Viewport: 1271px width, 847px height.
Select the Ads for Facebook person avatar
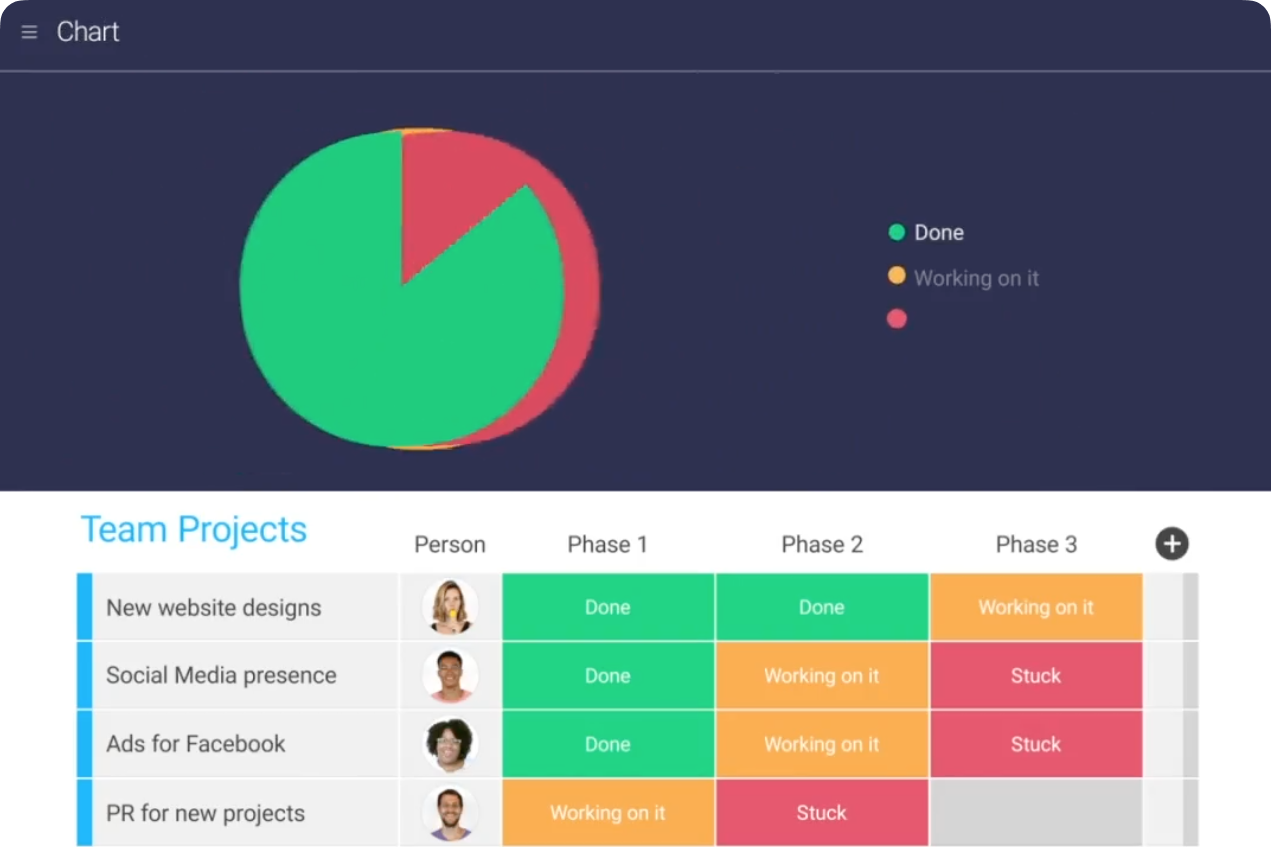pyautogui.click(x=449, y=744)
